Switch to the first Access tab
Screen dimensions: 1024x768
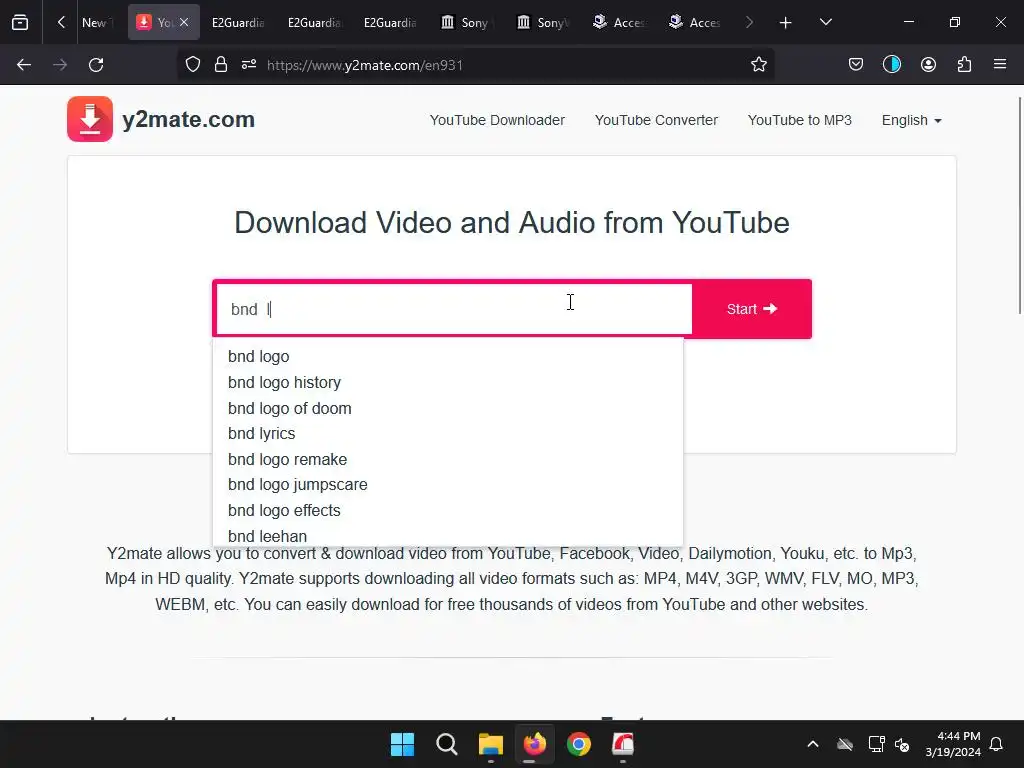[618, 22]
